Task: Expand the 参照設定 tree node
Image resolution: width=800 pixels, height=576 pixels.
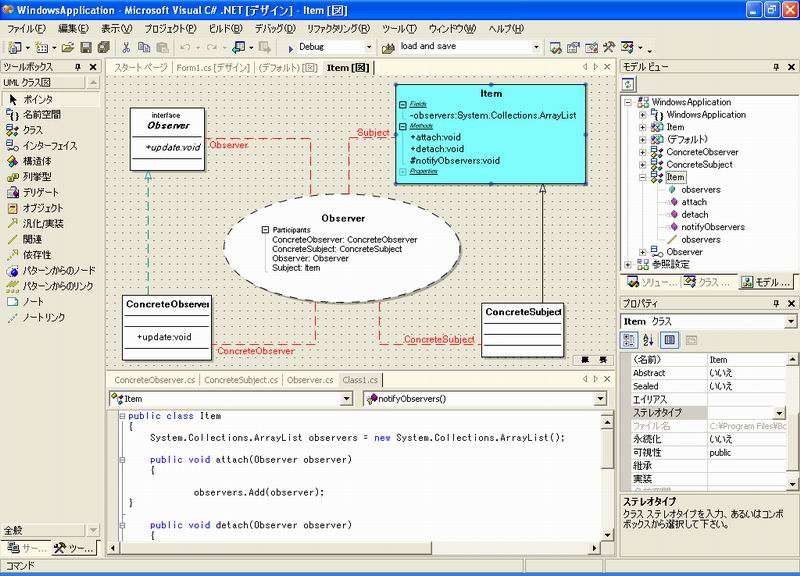Action: point(628,264)
